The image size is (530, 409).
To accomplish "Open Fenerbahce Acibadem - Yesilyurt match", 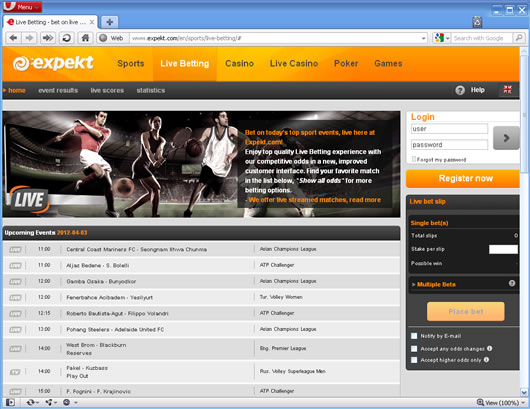I will pos(110,297).
